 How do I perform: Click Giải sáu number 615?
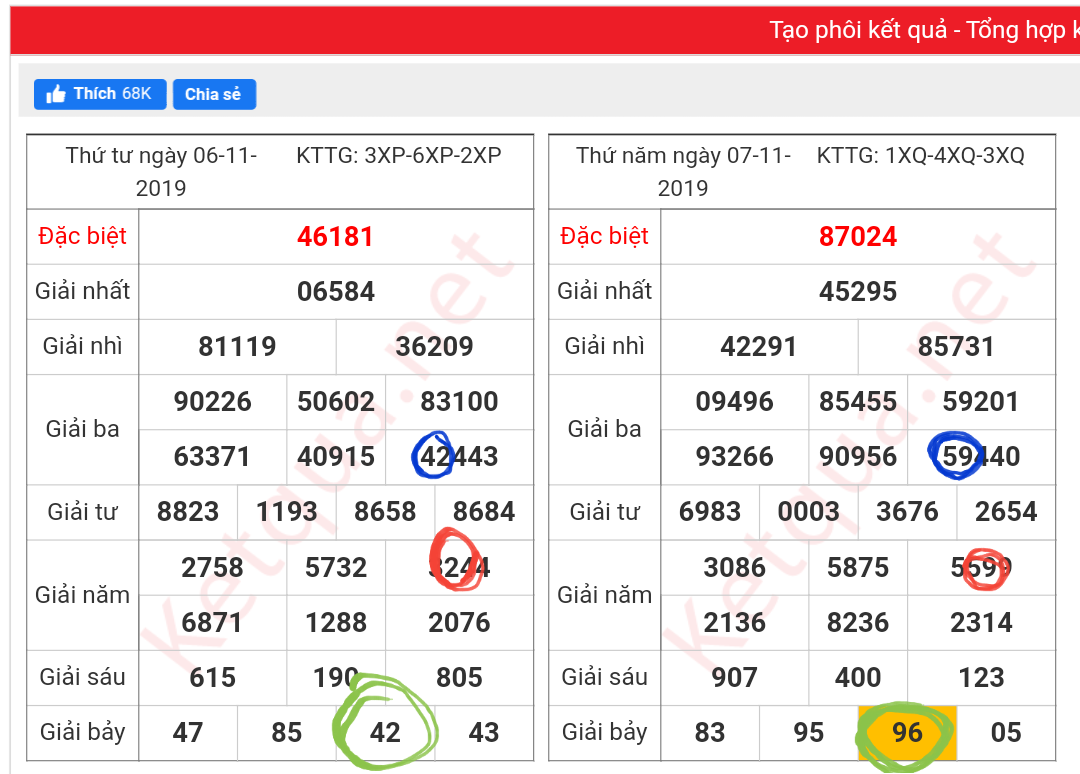click(212, 677)
